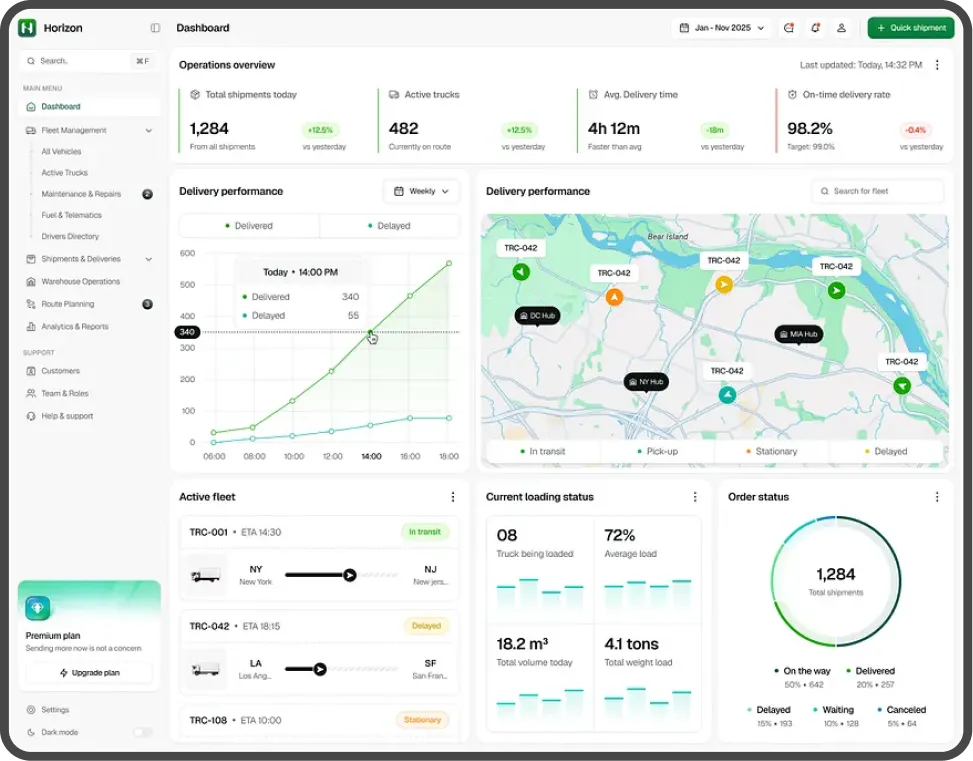973x761 pixels.
Task: Click the yellow delayed truck marker
Action: [724, 284]
